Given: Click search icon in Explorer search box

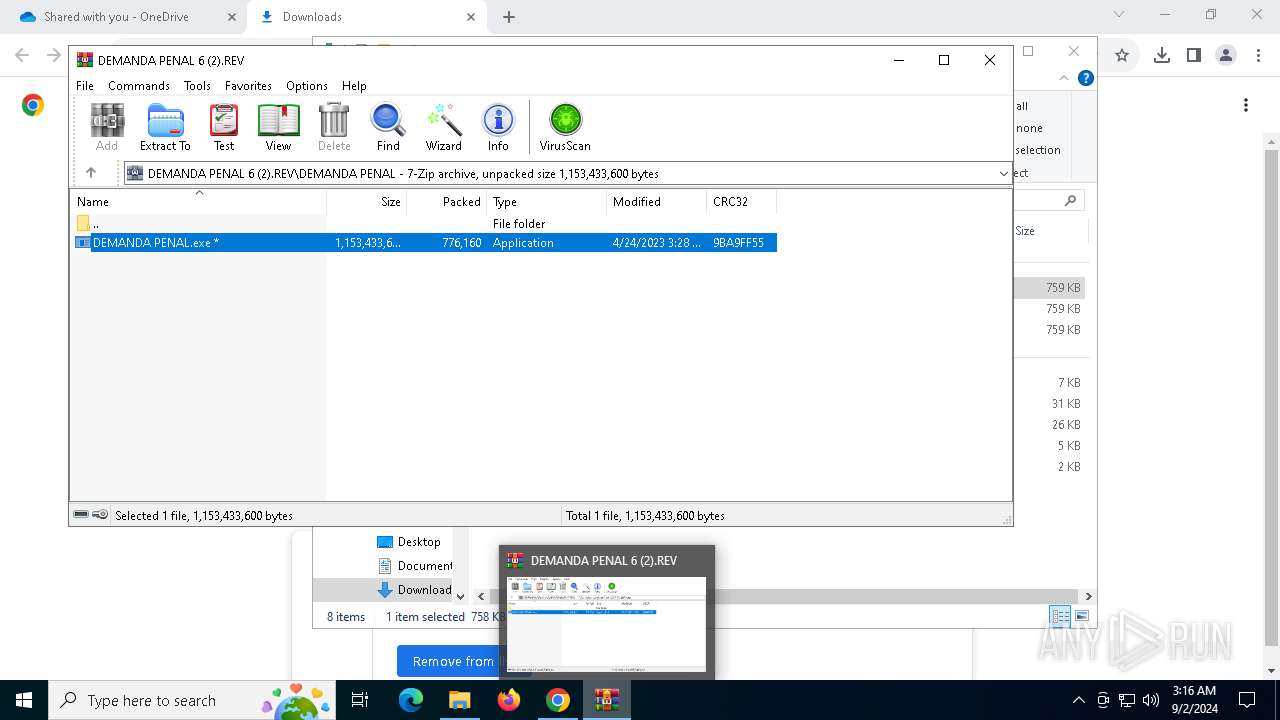Looking at the screenshot, I should [x=1070, y=201].
